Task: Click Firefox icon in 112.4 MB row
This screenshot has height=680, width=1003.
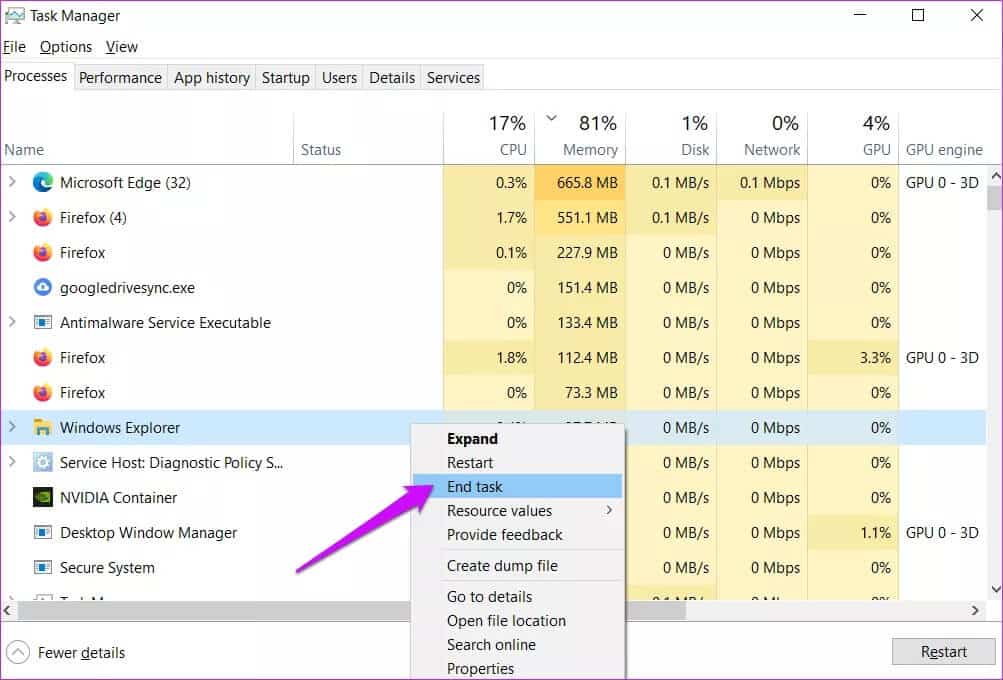Action: pos(42,358)
